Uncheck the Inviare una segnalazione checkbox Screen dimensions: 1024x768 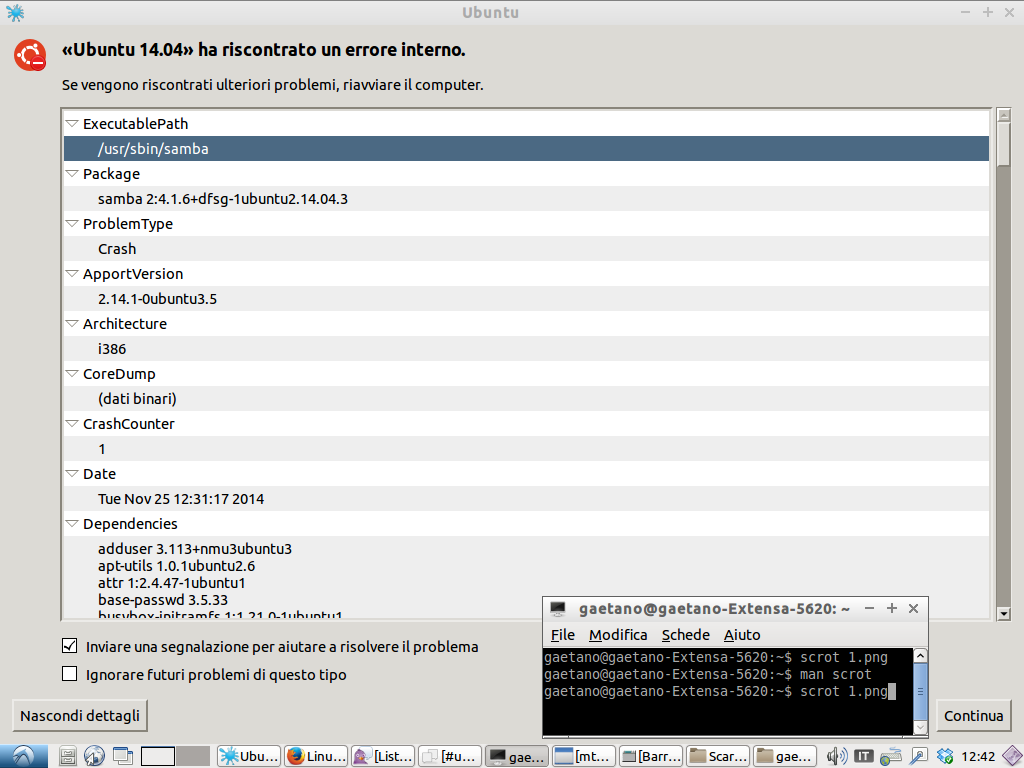[x=70, y=646]
